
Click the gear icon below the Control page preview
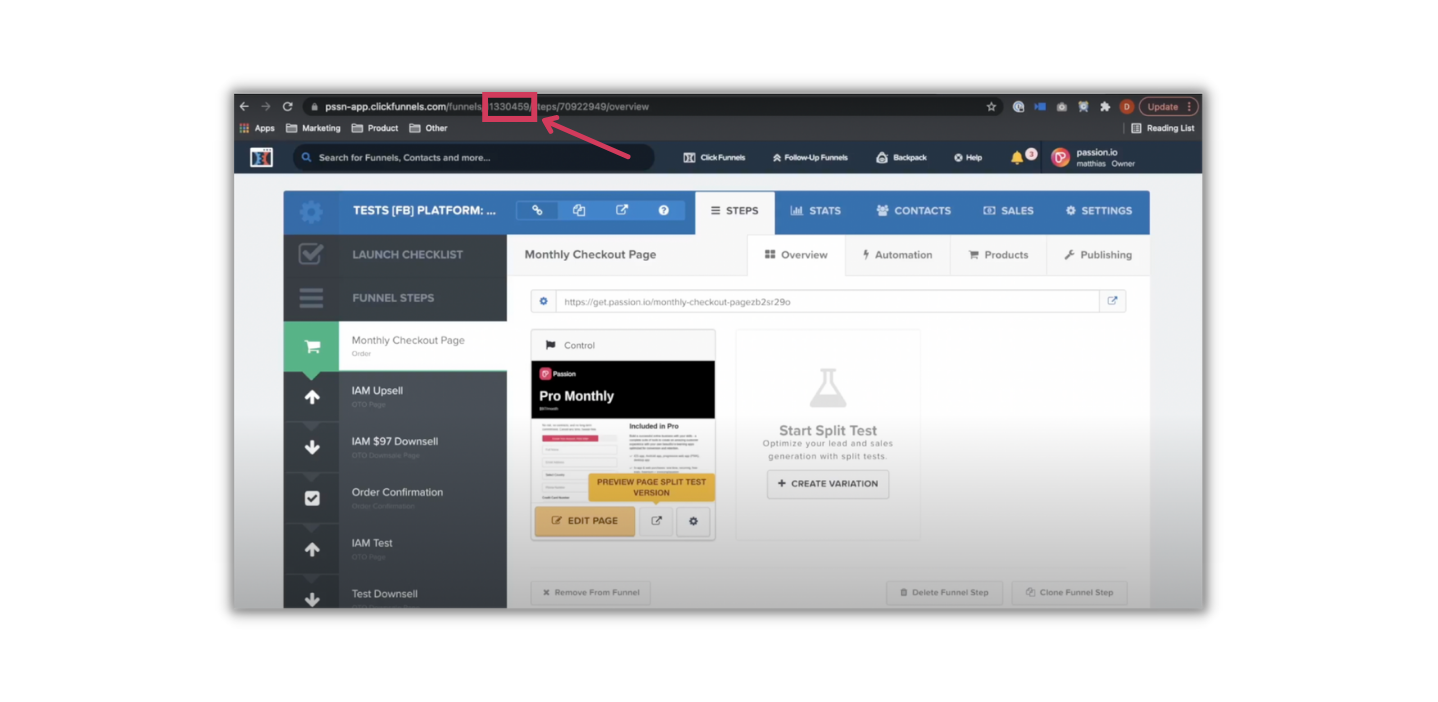point(693,521)
